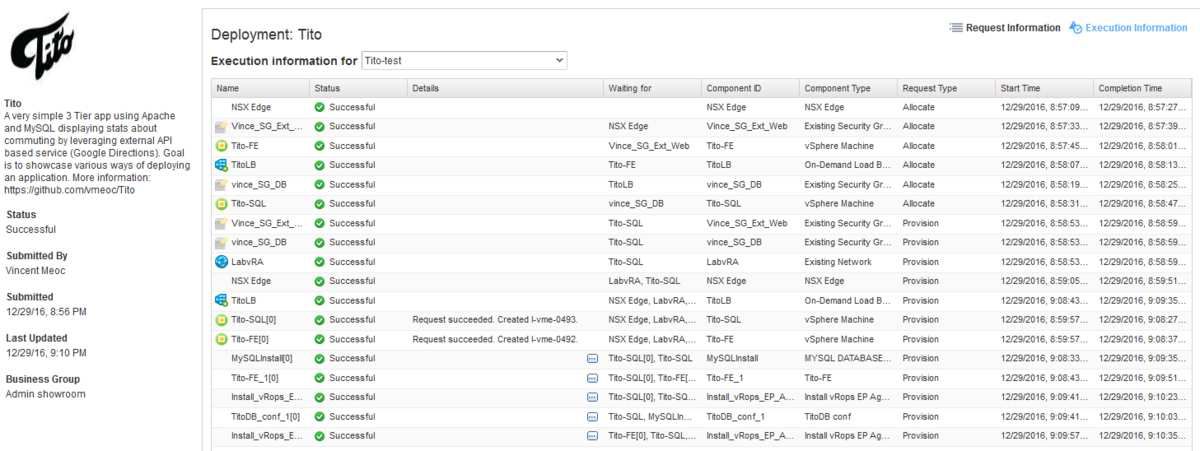The height and width of the screenshot is (451, 1200).
Task: Click the vSphere machine icon for Tito-FE
Action: click(x=221, y=146)
